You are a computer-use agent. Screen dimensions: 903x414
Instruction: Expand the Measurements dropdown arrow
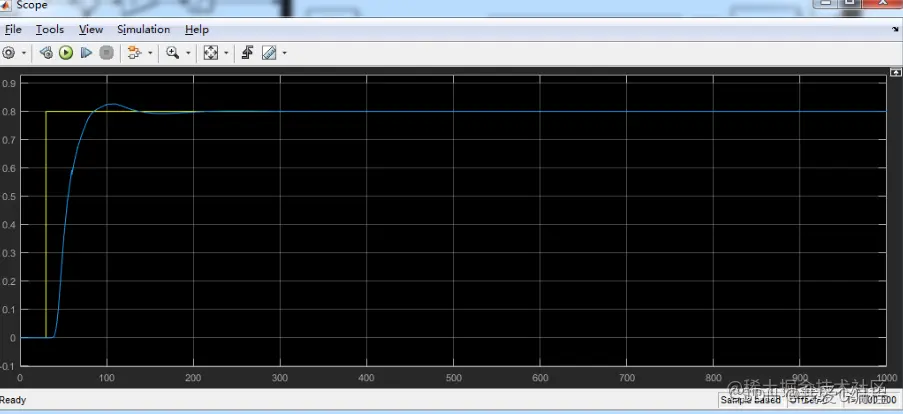coord(284,53)
